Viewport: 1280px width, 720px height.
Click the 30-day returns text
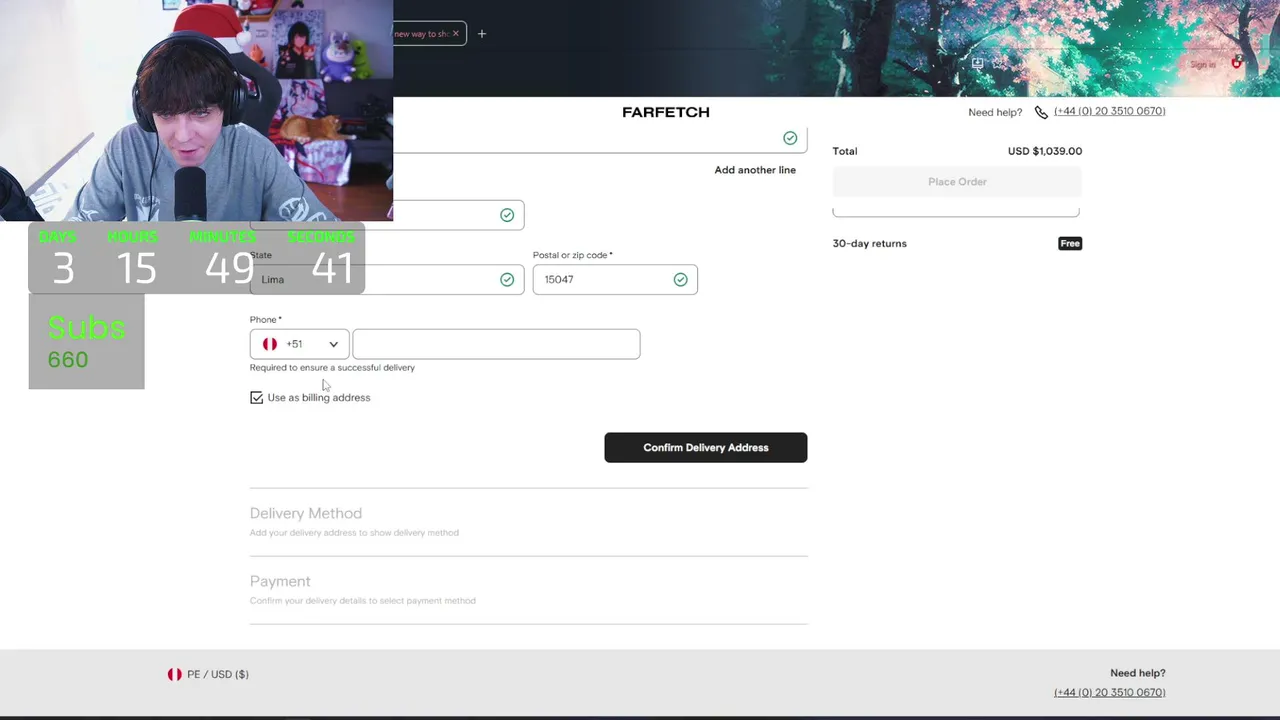(870, 243)
